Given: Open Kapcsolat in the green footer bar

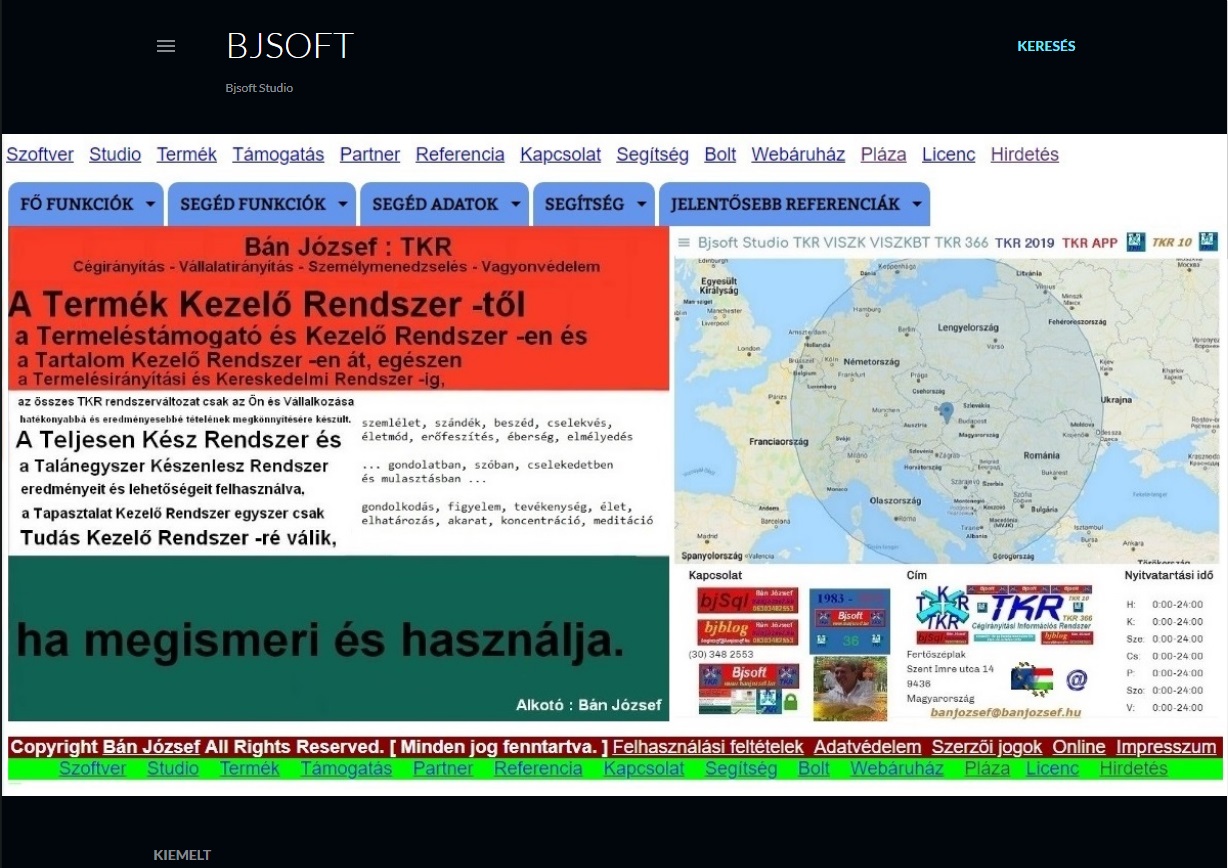Looking at the screenshot, I should pyautogui.click(x=644, y=769).
